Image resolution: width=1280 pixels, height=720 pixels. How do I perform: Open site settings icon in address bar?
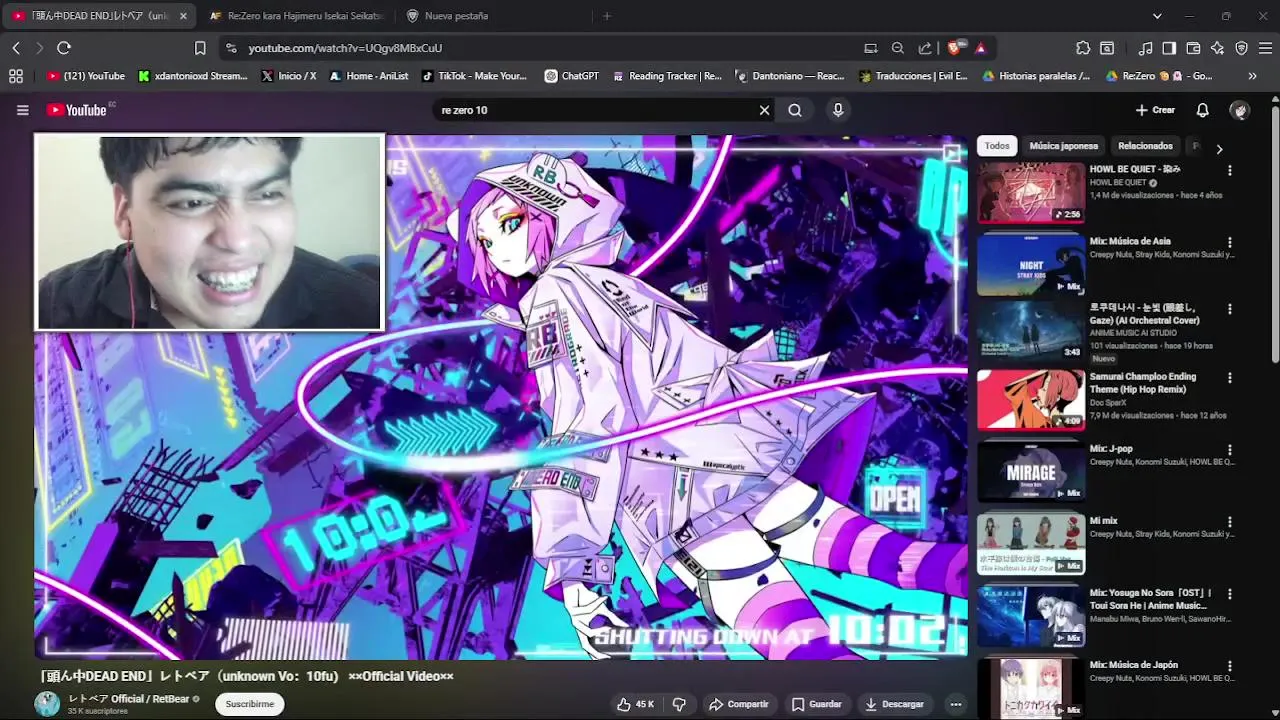231,48
